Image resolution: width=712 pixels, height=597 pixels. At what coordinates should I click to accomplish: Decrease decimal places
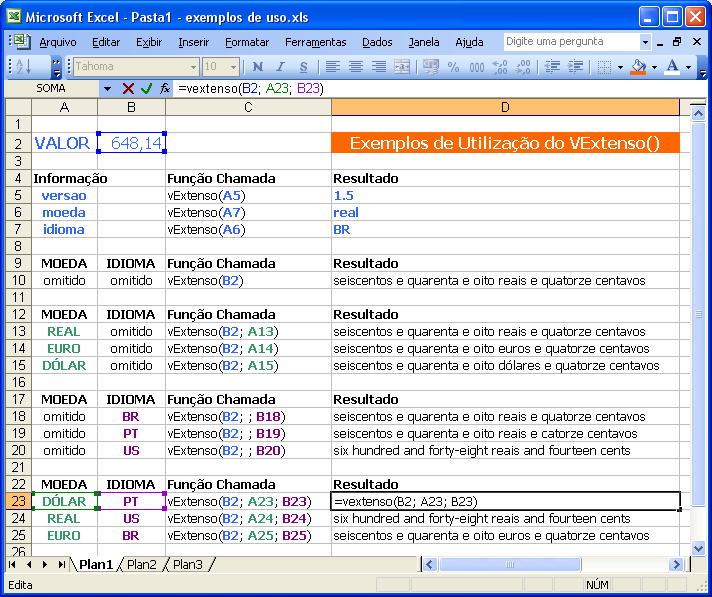[x=523, y=67]
